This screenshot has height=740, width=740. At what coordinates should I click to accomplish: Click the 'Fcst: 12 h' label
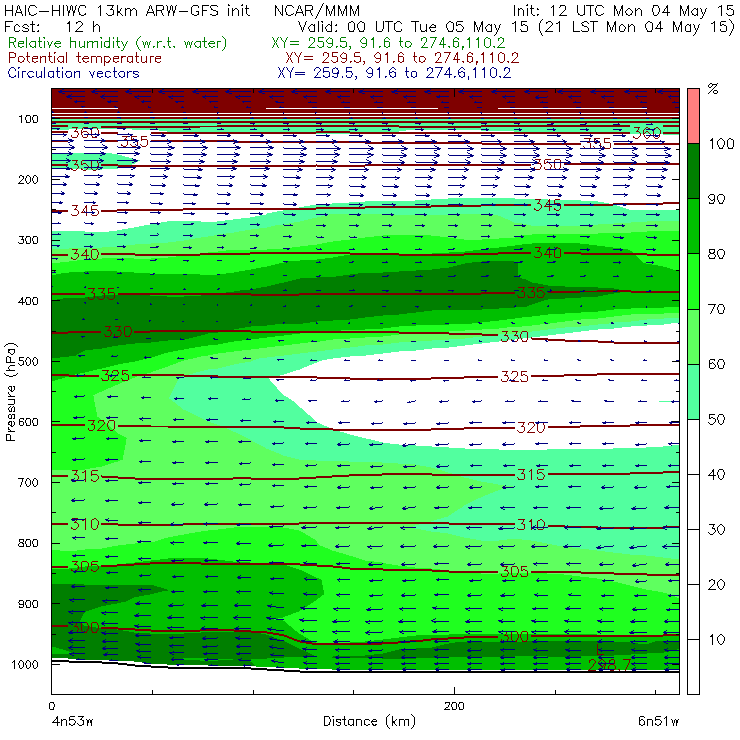pyautogui.click(x=52, y=27)
